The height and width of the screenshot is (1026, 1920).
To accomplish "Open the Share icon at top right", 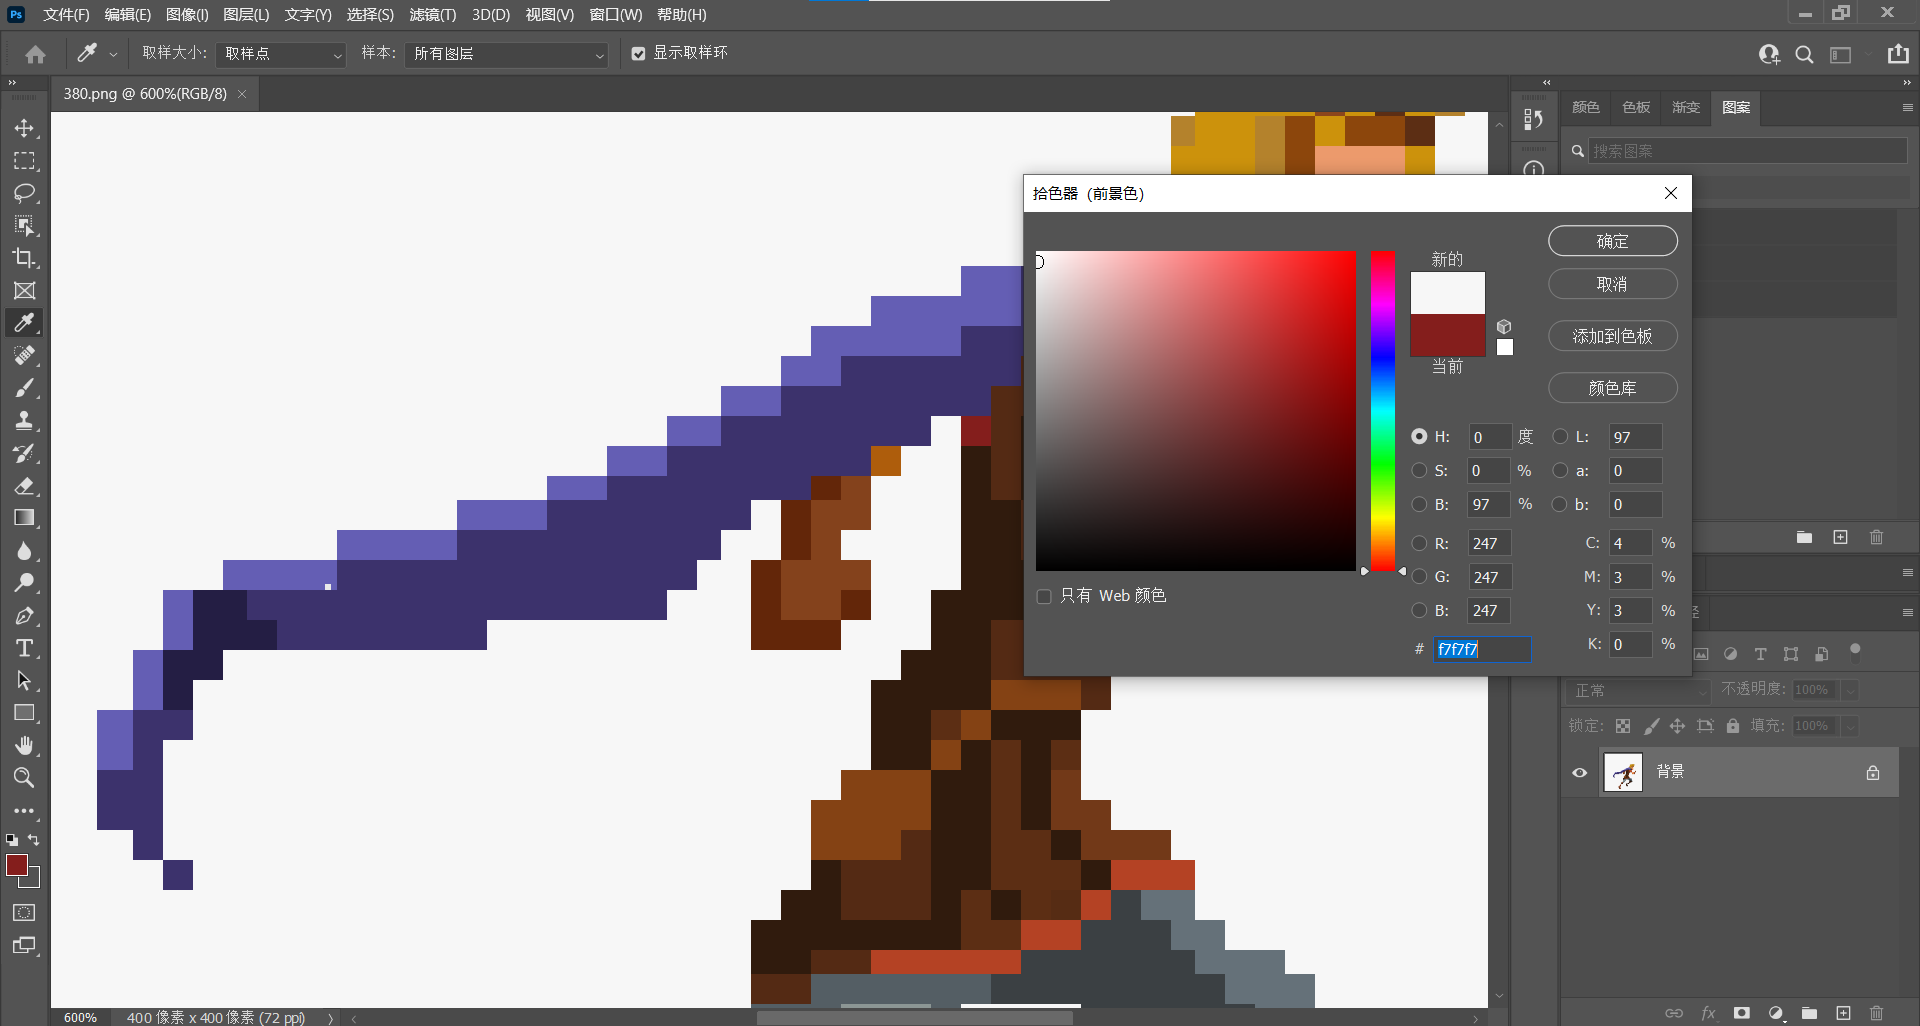I will 1898,54.
